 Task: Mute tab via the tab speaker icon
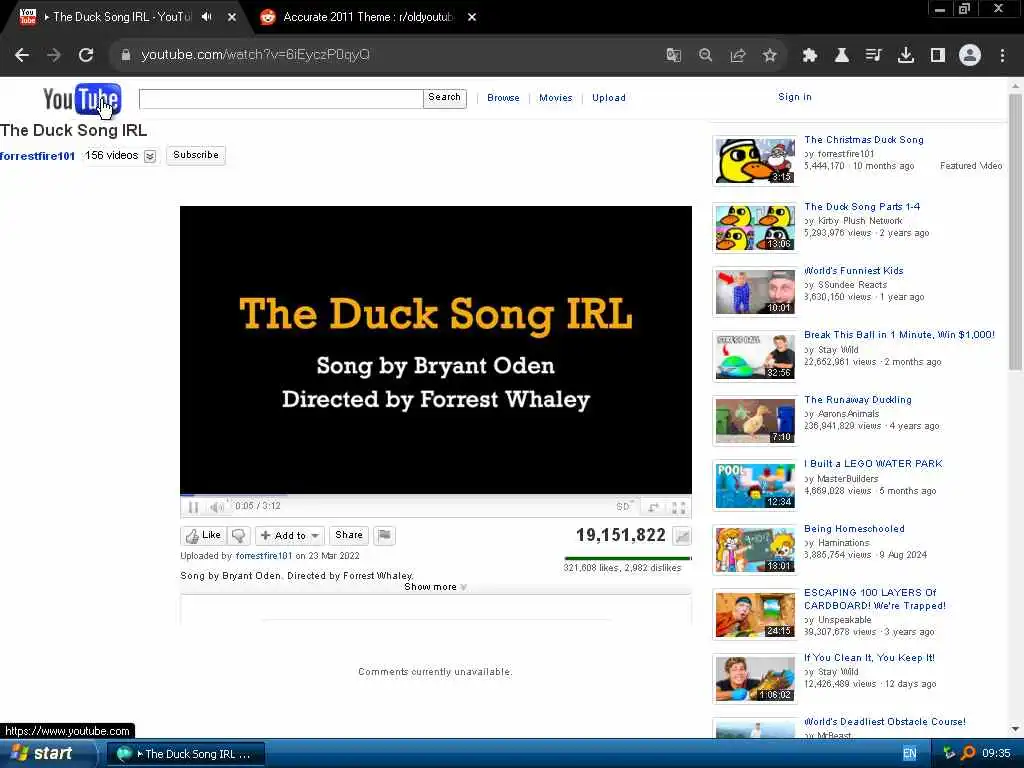[x=207, y=17]
